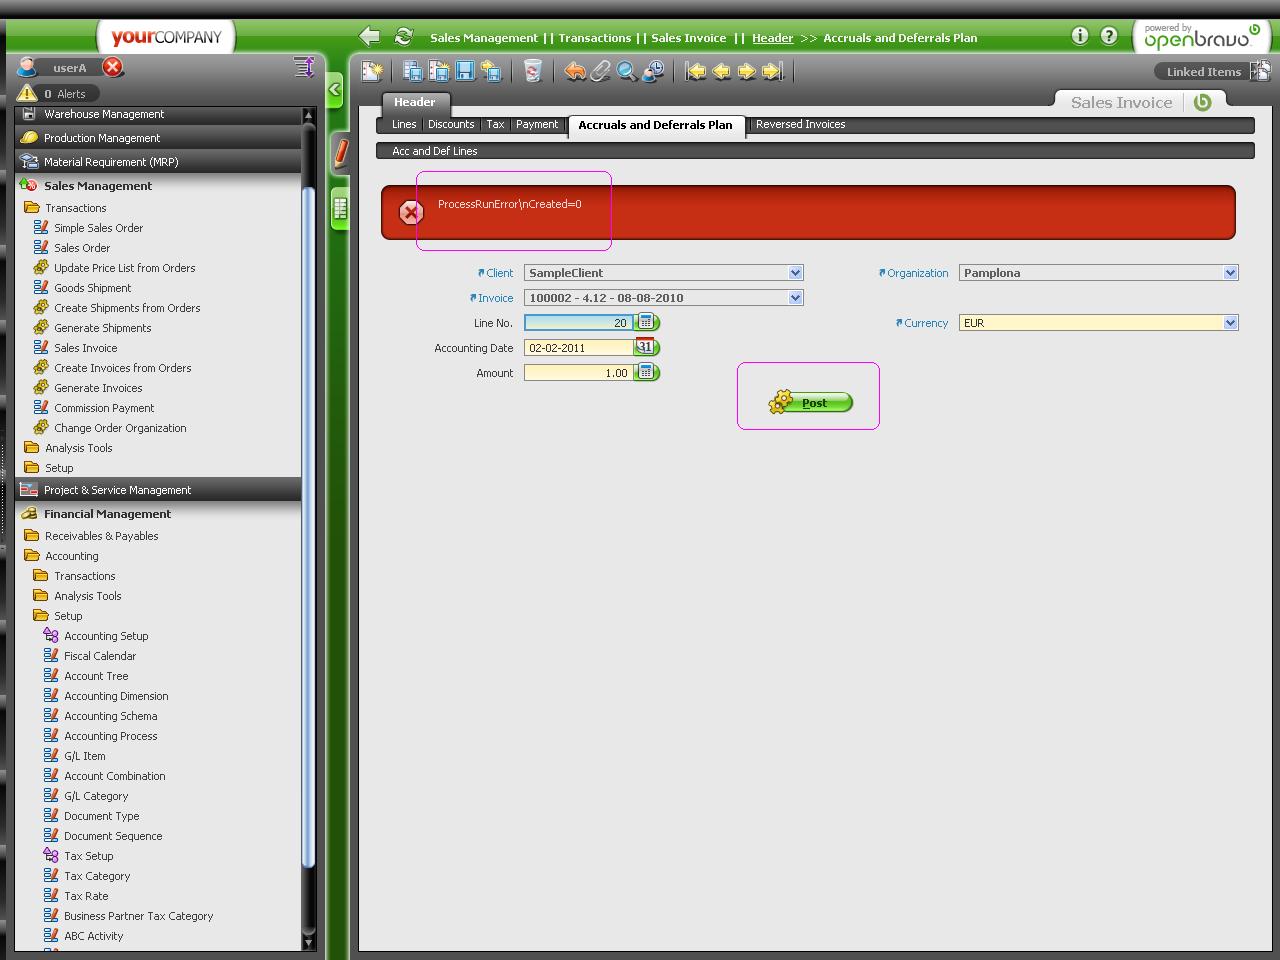Open the Reversed Invoices tab
1280x960 pixels.
[800, 124]
